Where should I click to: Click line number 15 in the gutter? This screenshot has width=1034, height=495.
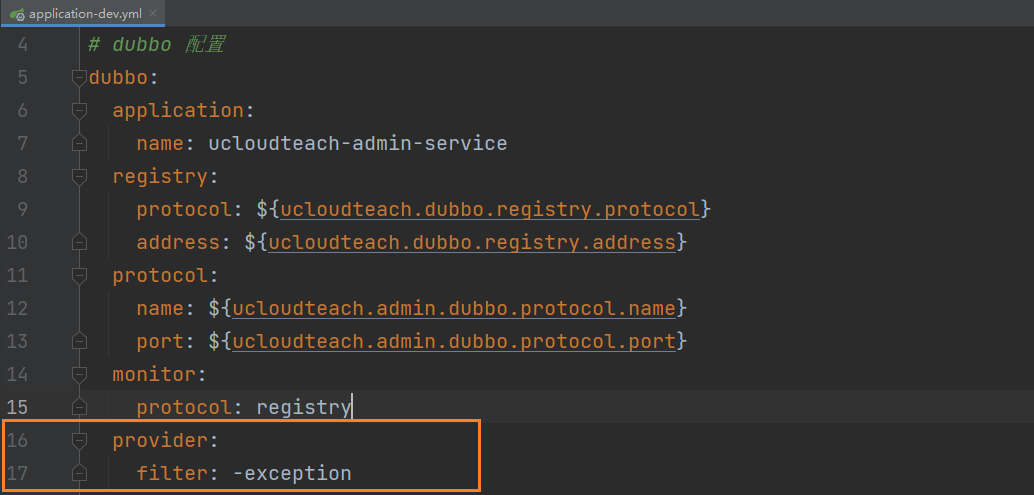tap(18, 407)
